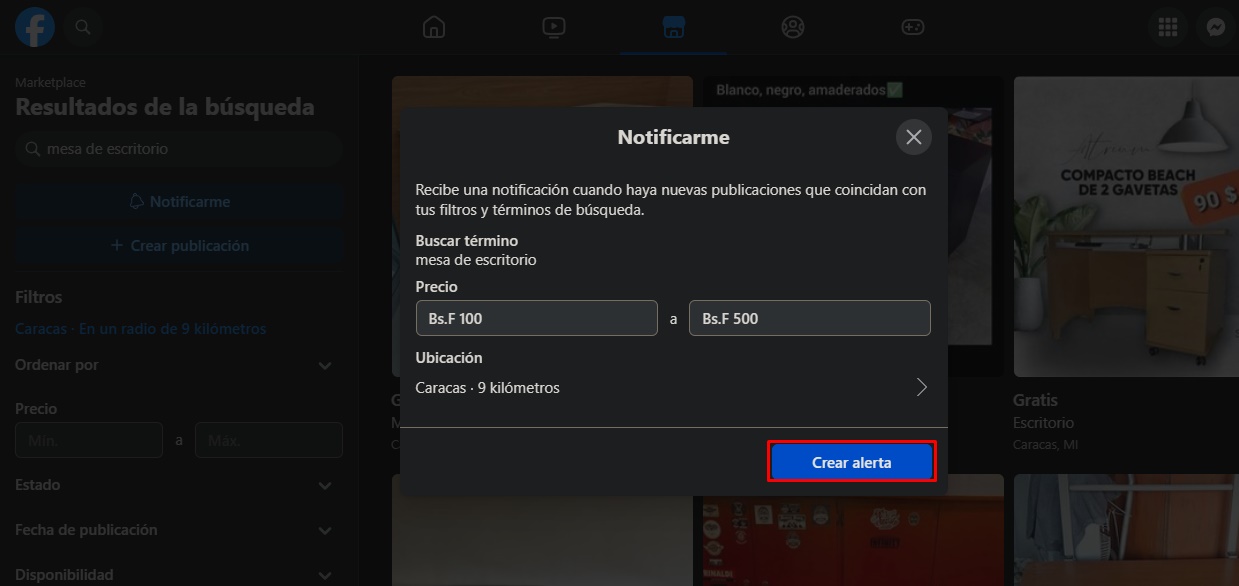Open the apps grid menu icon
The height and width of the screenshot is (586, 1239).
(x=1167, y=27)
